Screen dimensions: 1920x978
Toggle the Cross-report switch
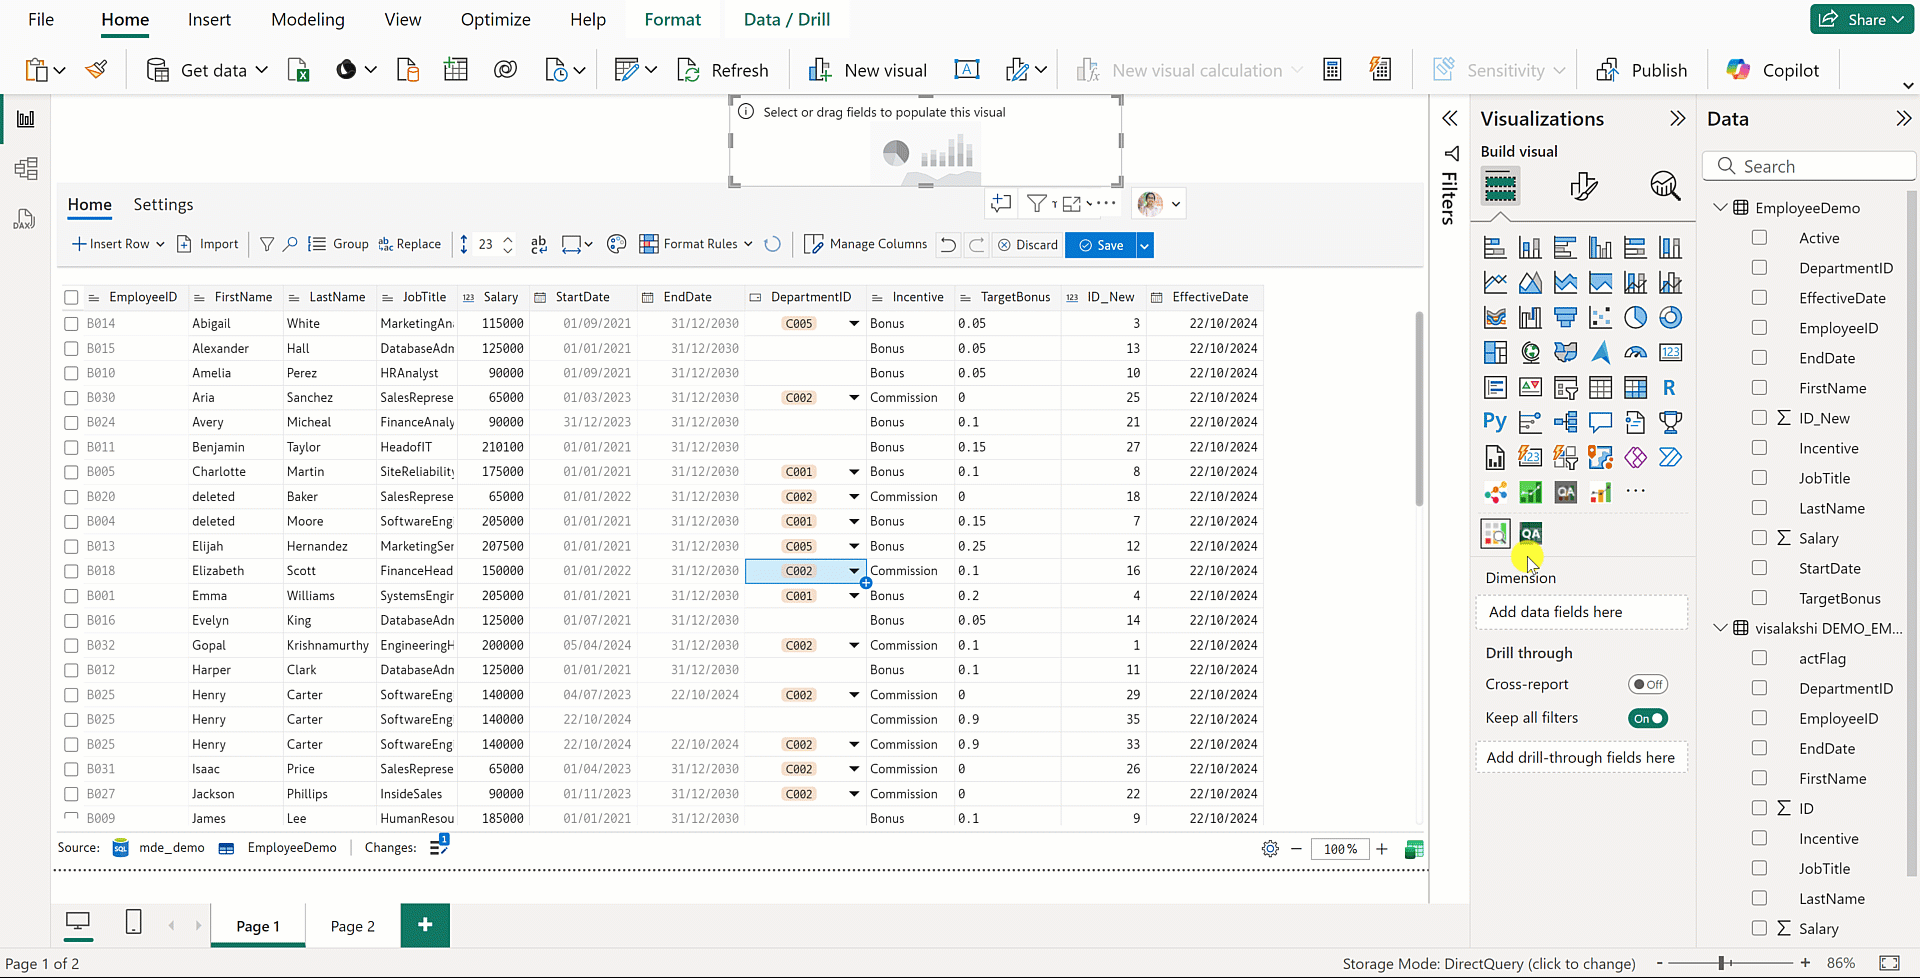1647,685
